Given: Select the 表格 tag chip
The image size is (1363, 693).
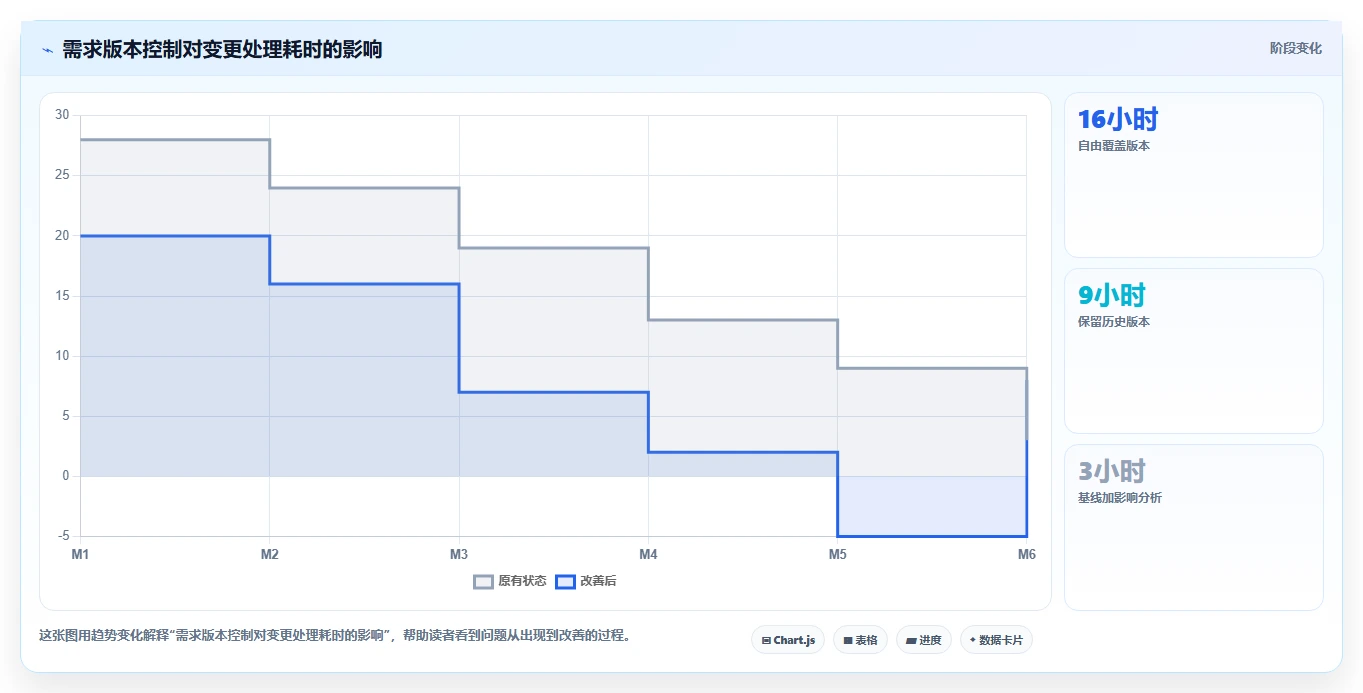Looking at the screenshot, I should click(860, 640).
